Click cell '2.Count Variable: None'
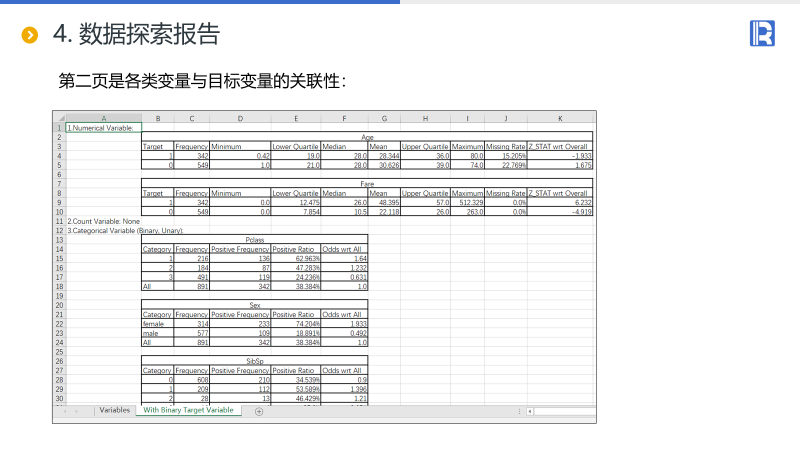 coord(104,221)
